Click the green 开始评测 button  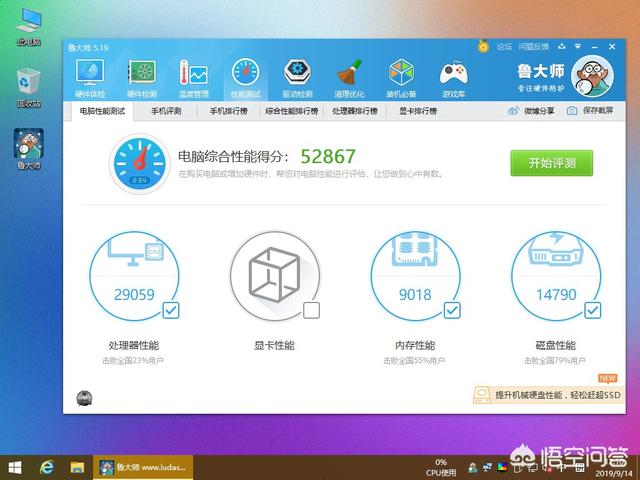551,163
